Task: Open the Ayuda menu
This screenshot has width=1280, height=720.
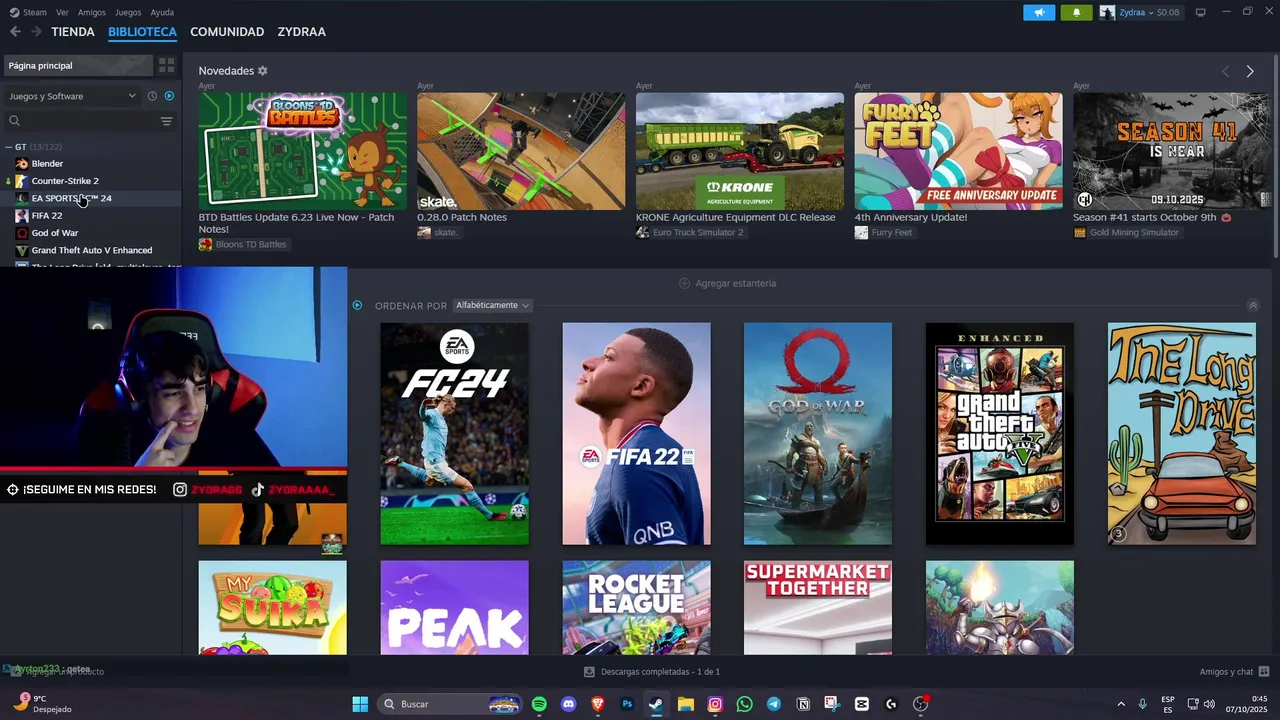Action: coord(162,12)
